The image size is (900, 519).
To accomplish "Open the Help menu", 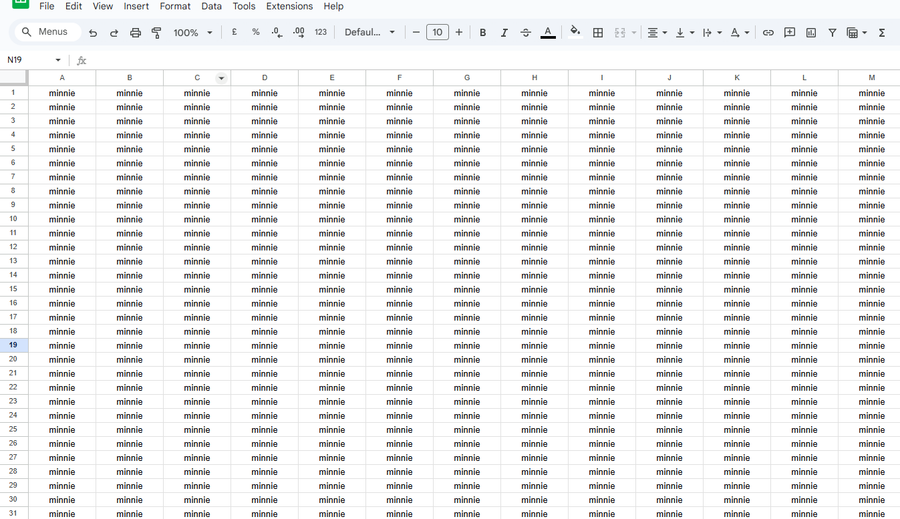I will click(333, 6).
